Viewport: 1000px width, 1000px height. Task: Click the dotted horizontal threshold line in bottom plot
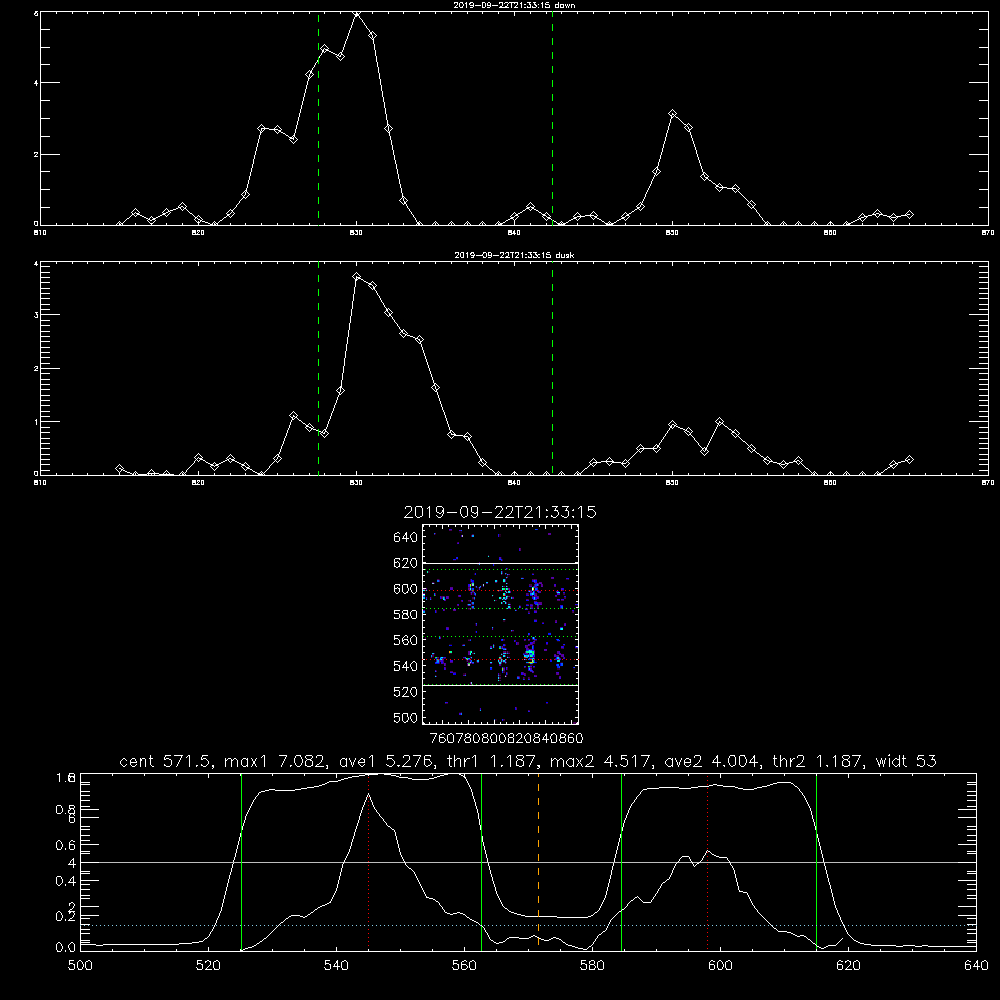coord(528,925)
